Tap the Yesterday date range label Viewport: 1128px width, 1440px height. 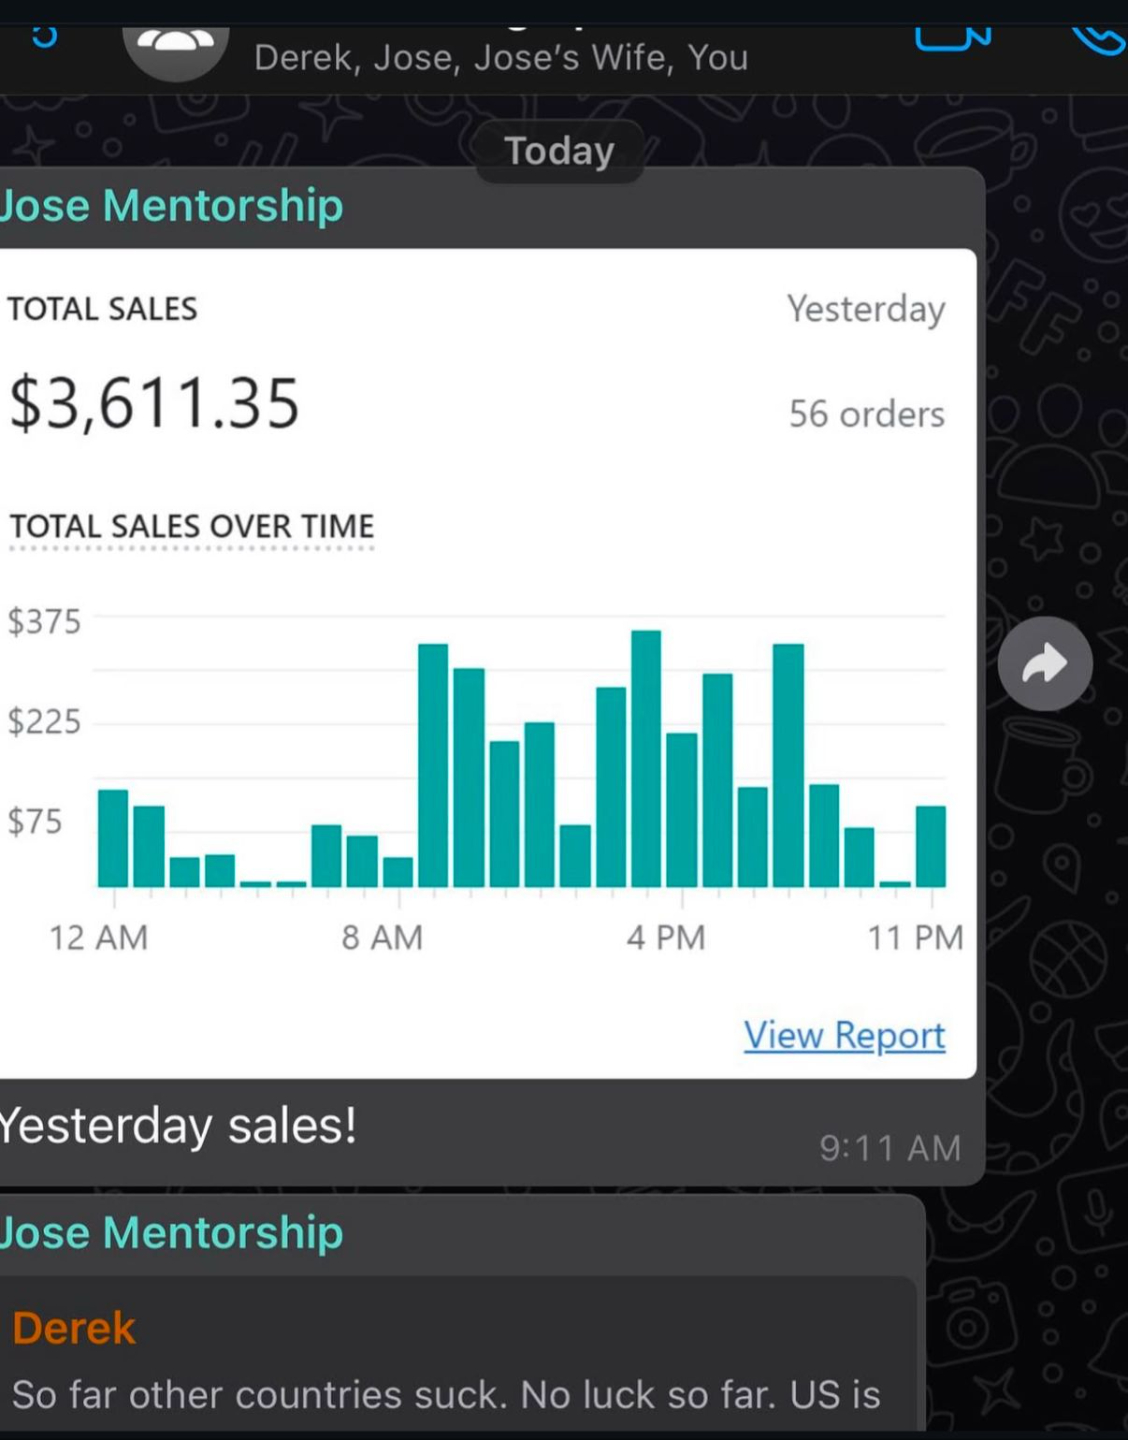click(x=865, y=309)
